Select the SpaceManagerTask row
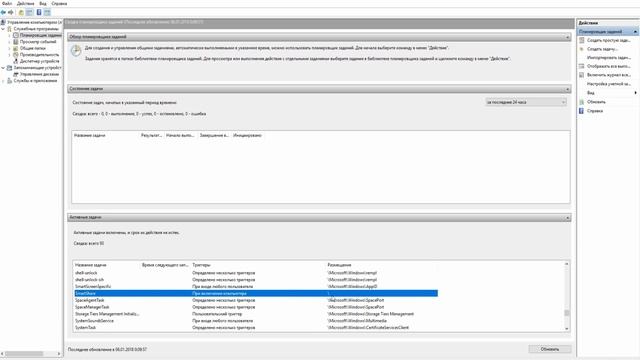Screen dimensions: 640x360 click(256, 307)
